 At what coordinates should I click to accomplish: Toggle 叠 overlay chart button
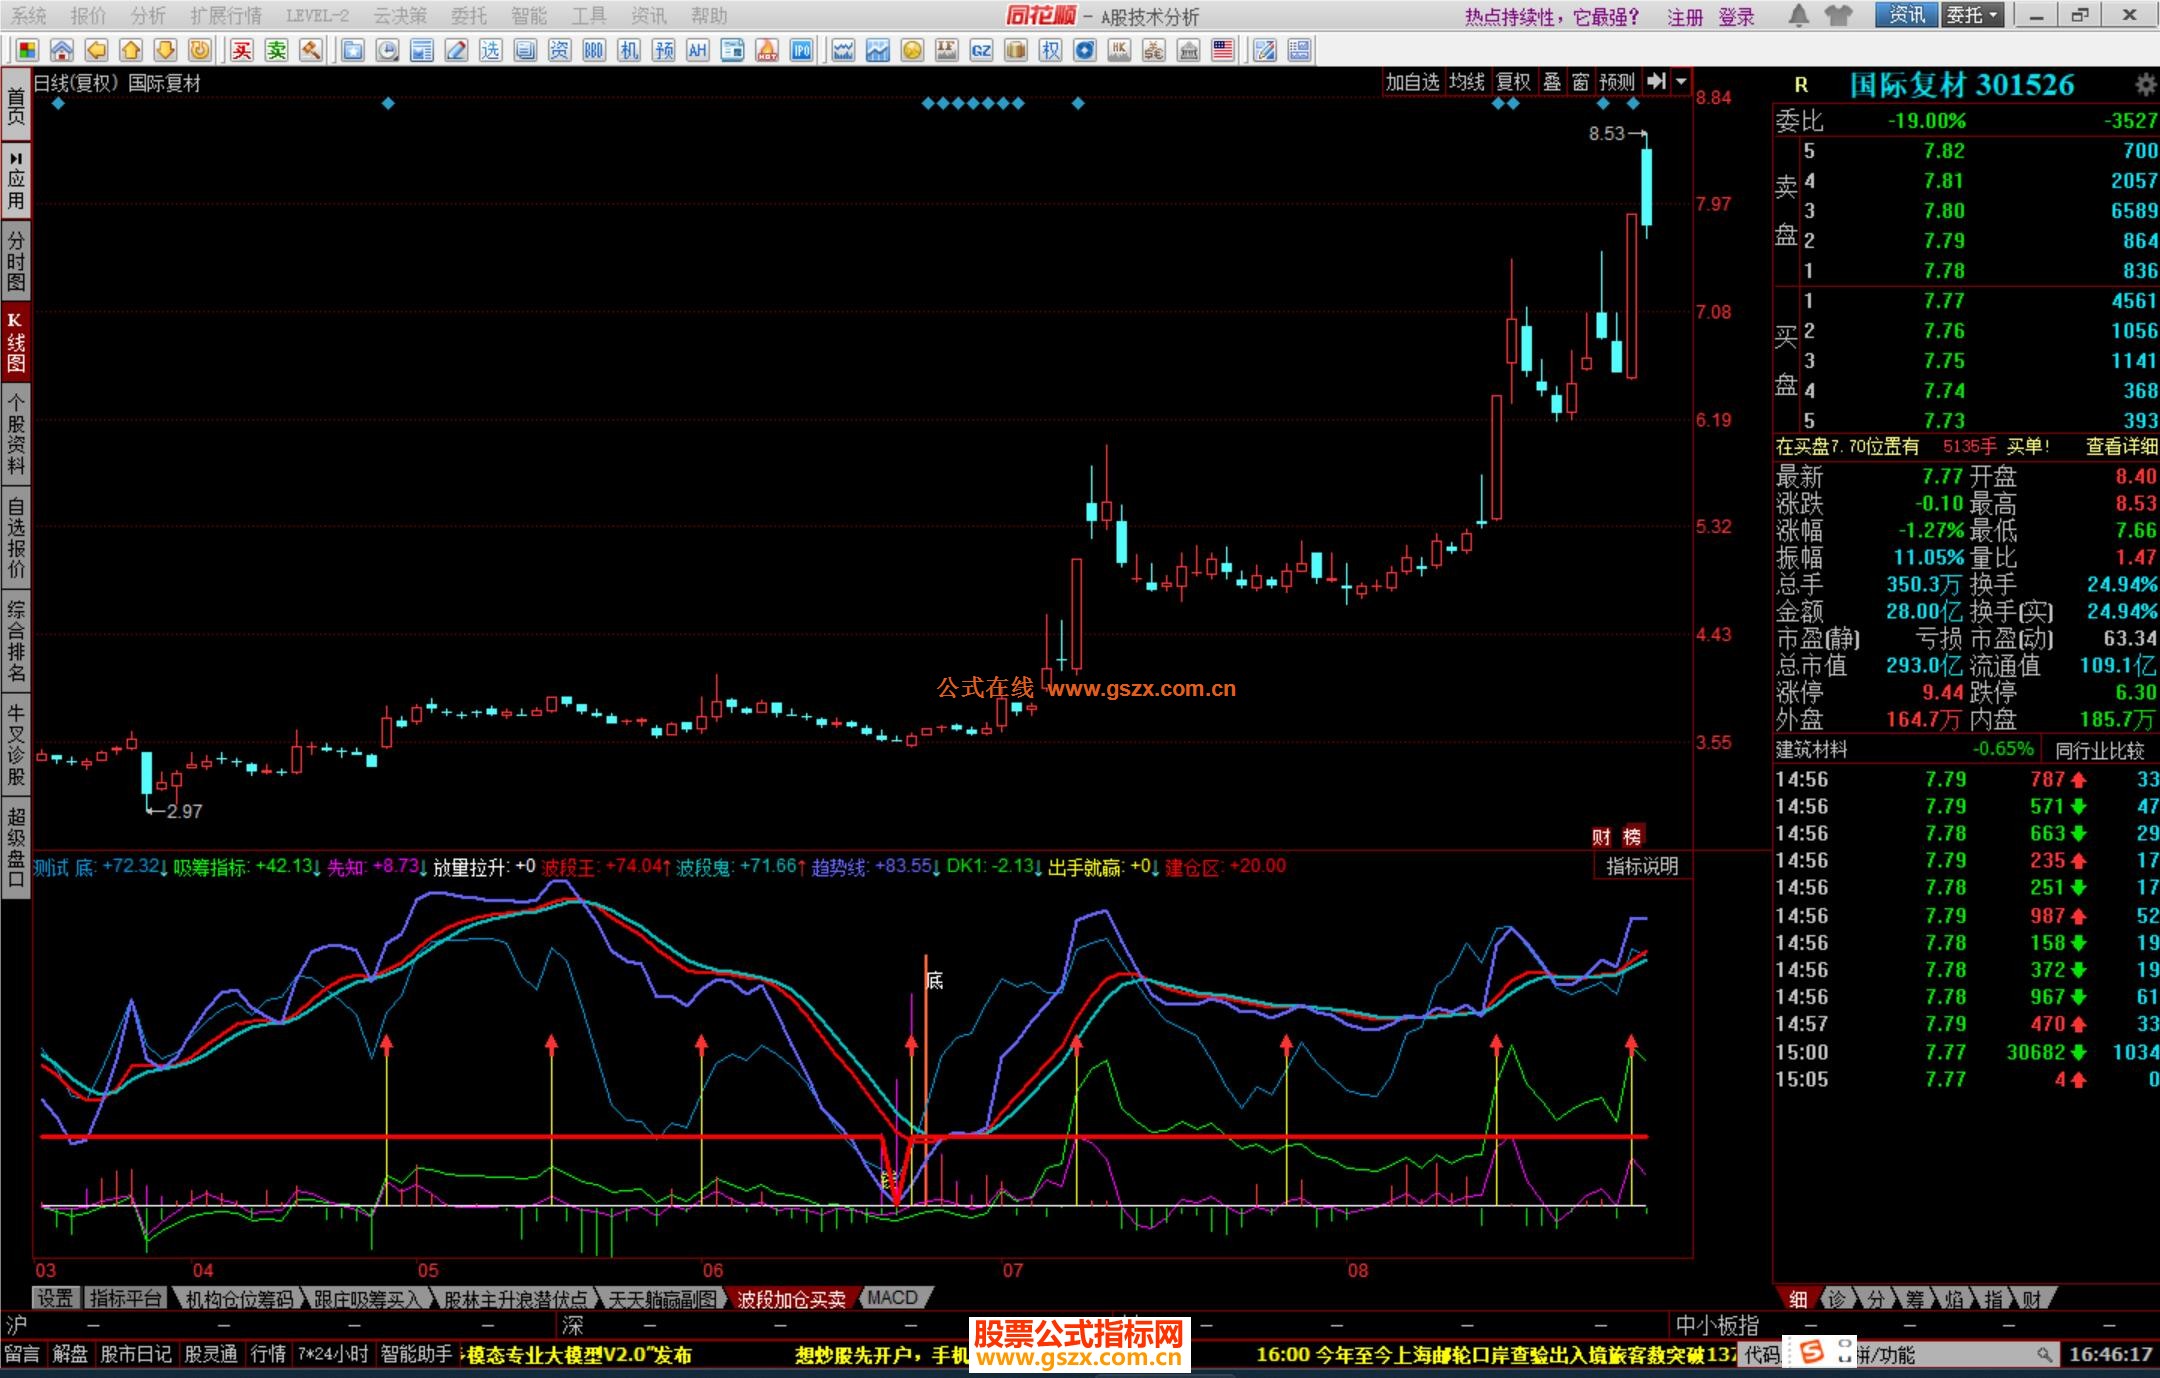[1552, 82]
